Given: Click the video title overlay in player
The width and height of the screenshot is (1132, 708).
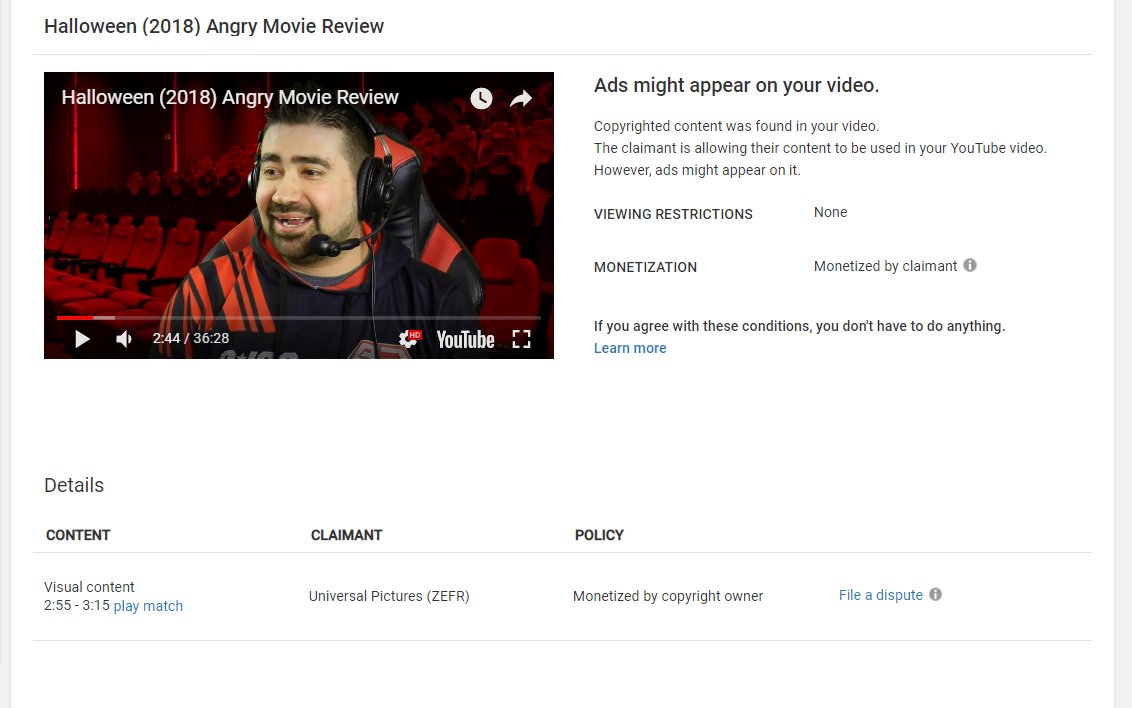Looking at the screenshot, I should [x=230, y=97].
